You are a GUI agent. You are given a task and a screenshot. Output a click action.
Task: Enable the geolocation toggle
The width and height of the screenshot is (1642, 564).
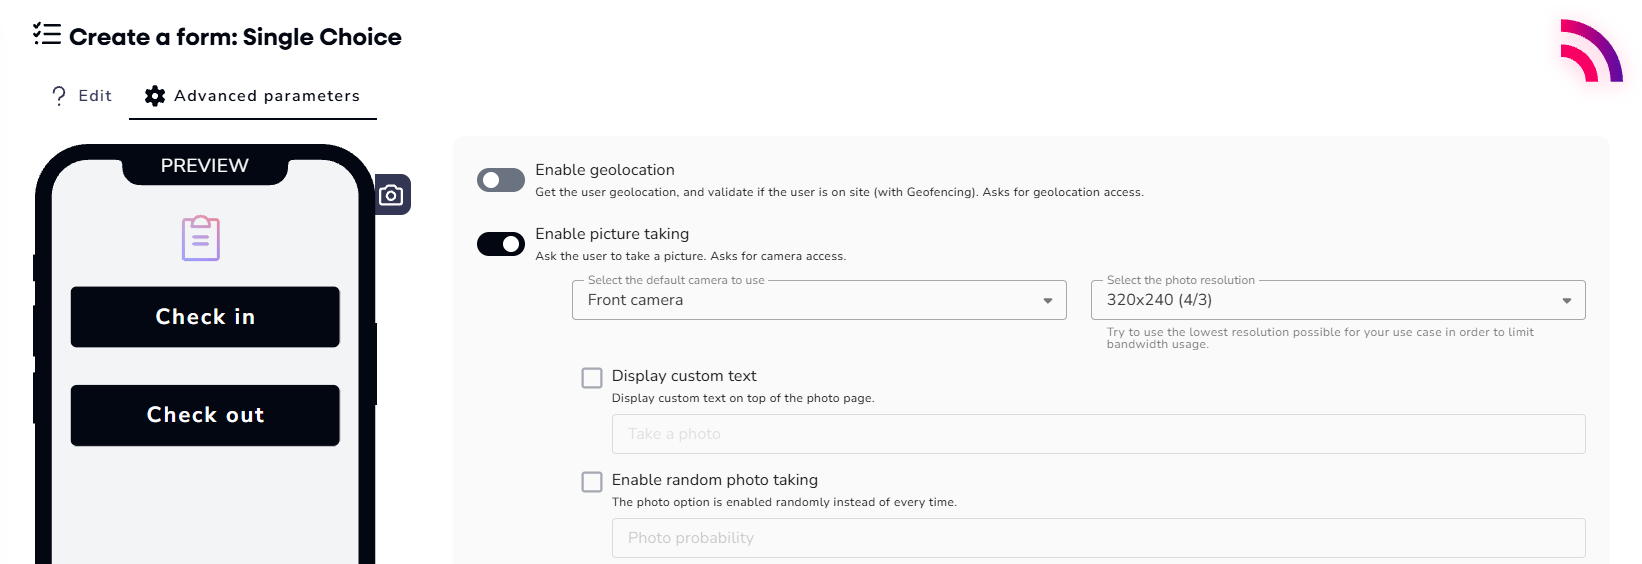tap(501, 180)
